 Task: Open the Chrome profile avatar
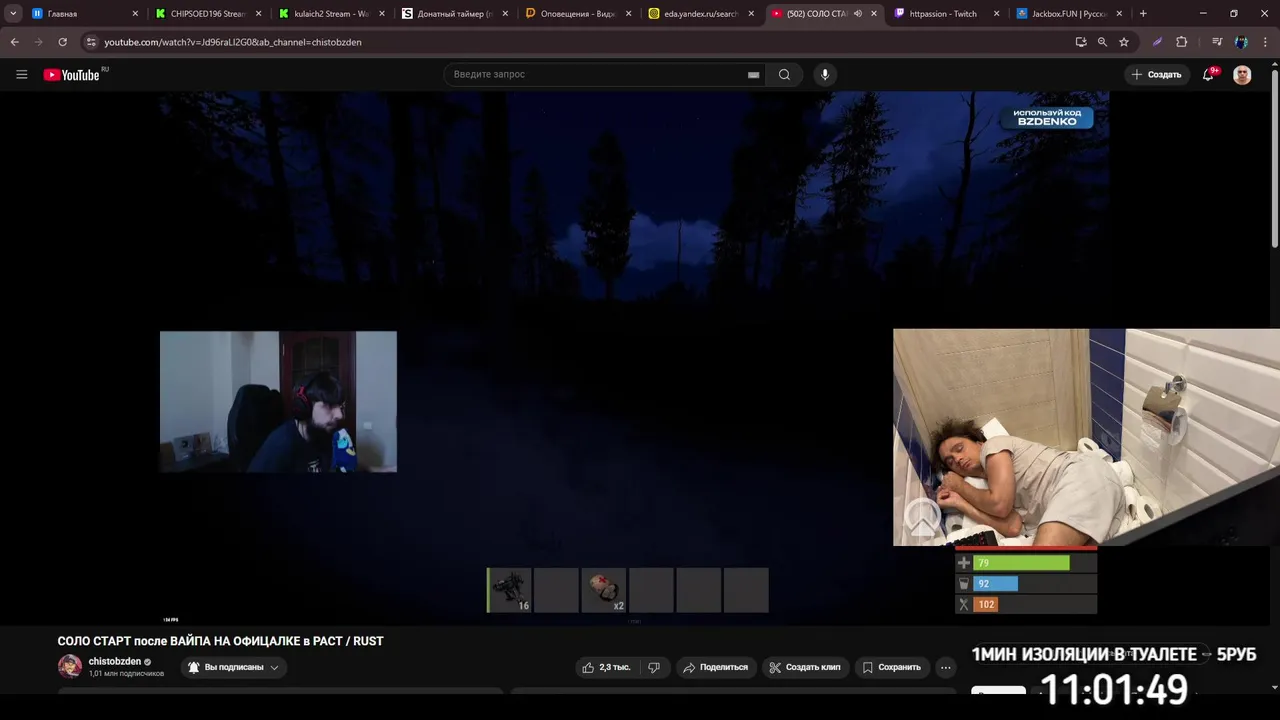pyautogui.click(x=1241, y=42)
